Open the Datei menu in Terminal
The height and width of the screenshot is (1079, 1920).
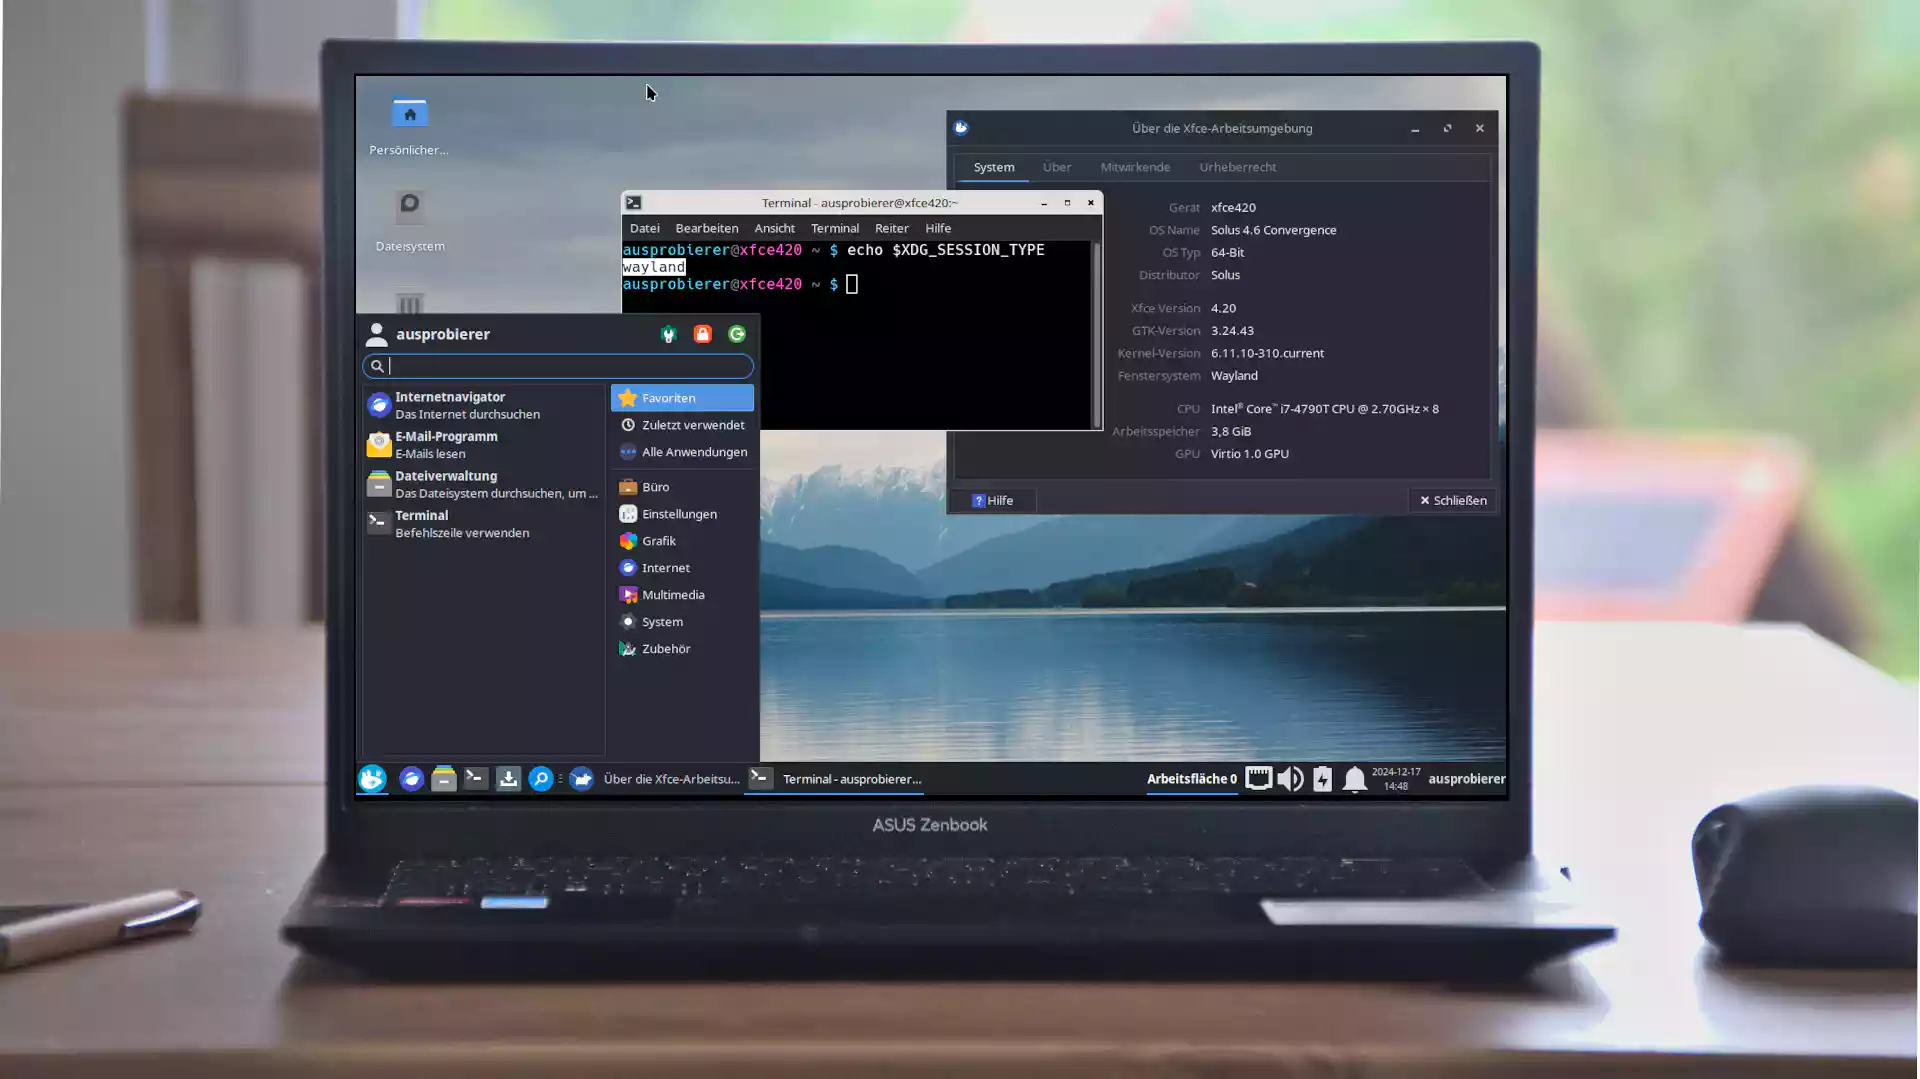[644, 228]
